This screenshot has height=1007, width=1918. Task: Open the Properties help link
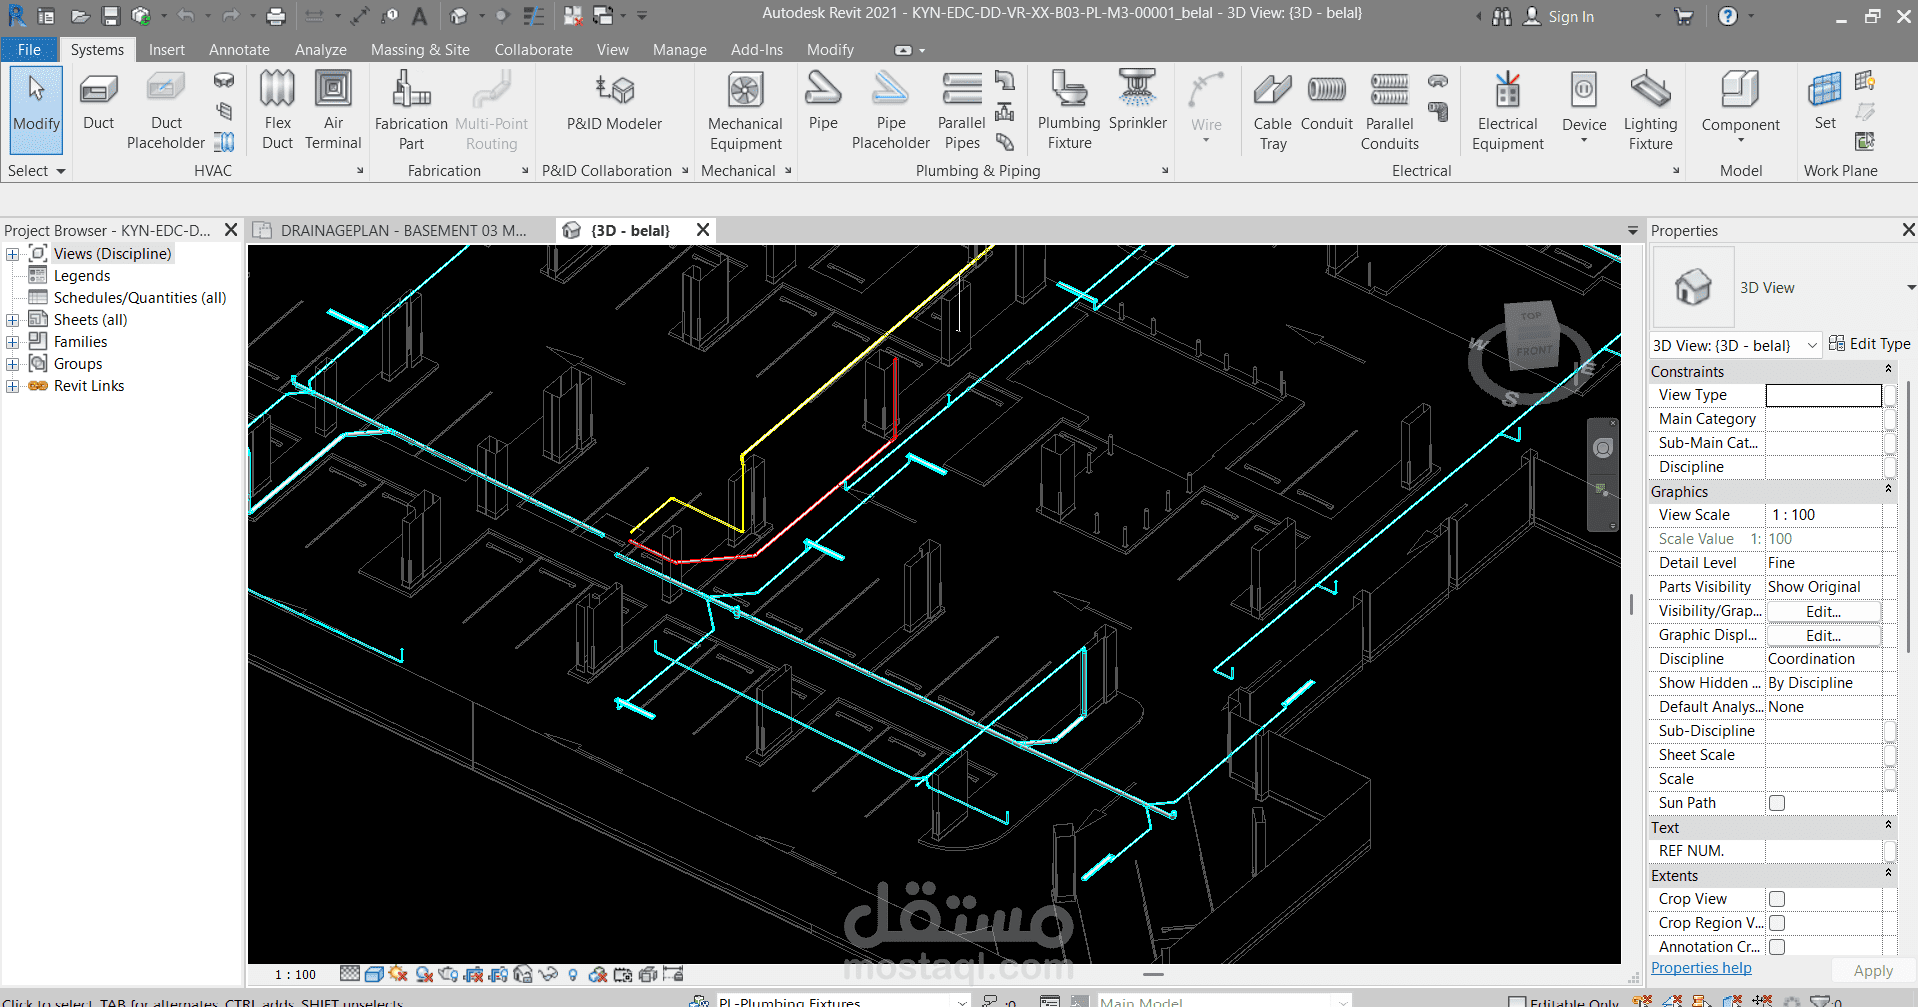[x=1701, y=968]
